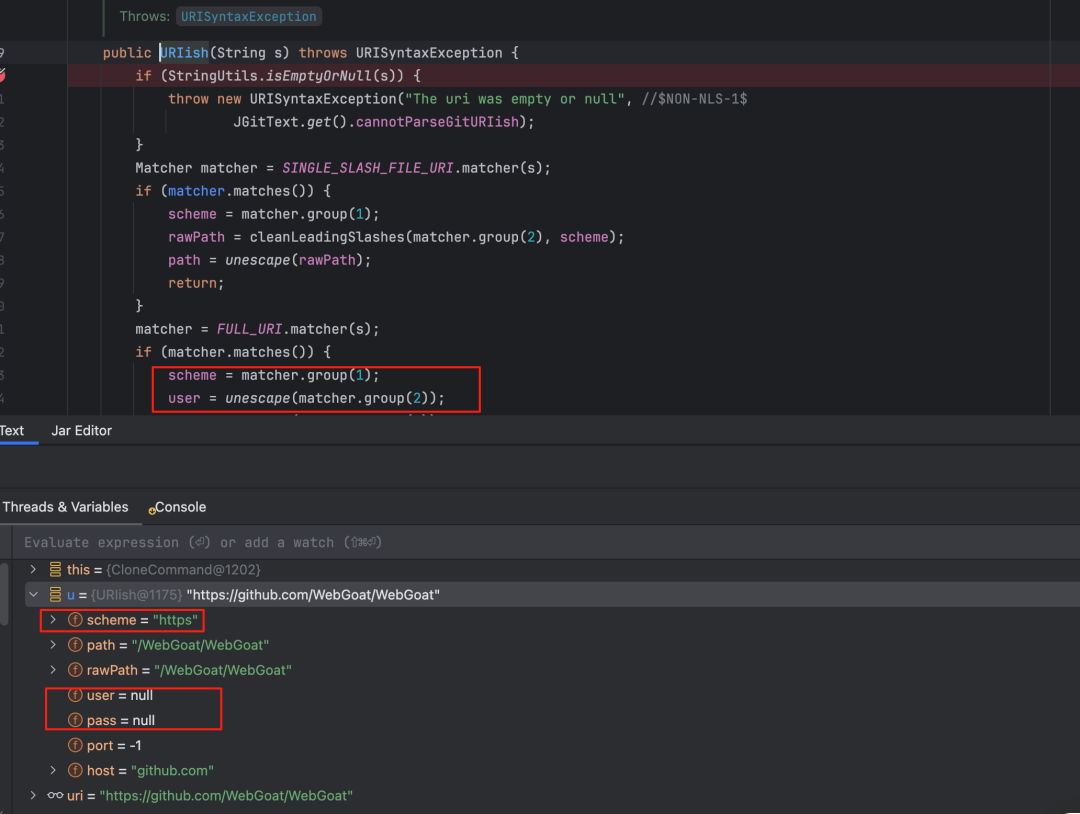Click the variables panel vertical scrollbar
Viewport: 1080px width, 814px height.
pos(4,595)
